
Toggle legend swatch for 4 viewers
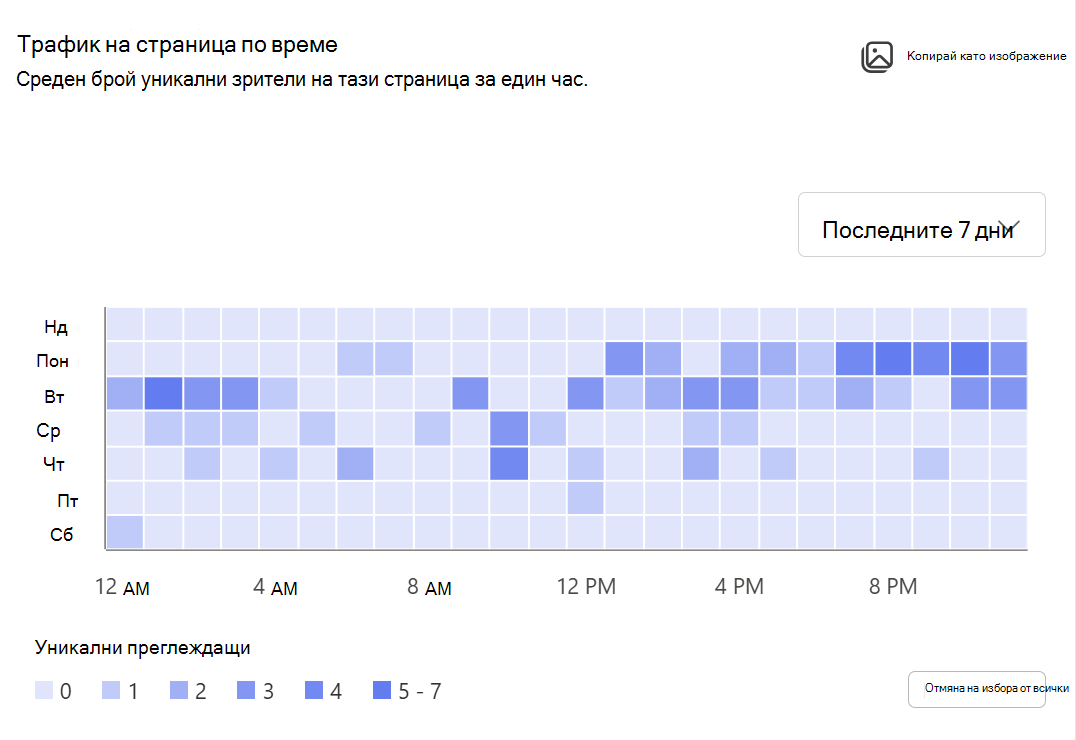[x=314, y=690]
